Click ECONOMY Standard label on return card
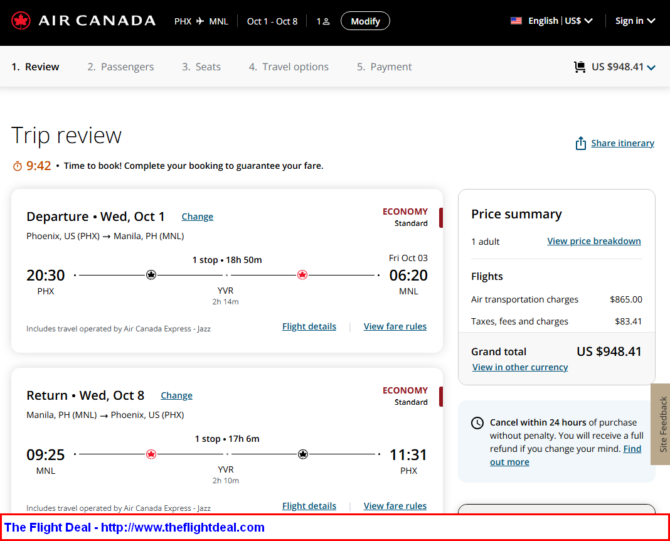Screen dimensions: 670x541 click(x=405, y=396)
